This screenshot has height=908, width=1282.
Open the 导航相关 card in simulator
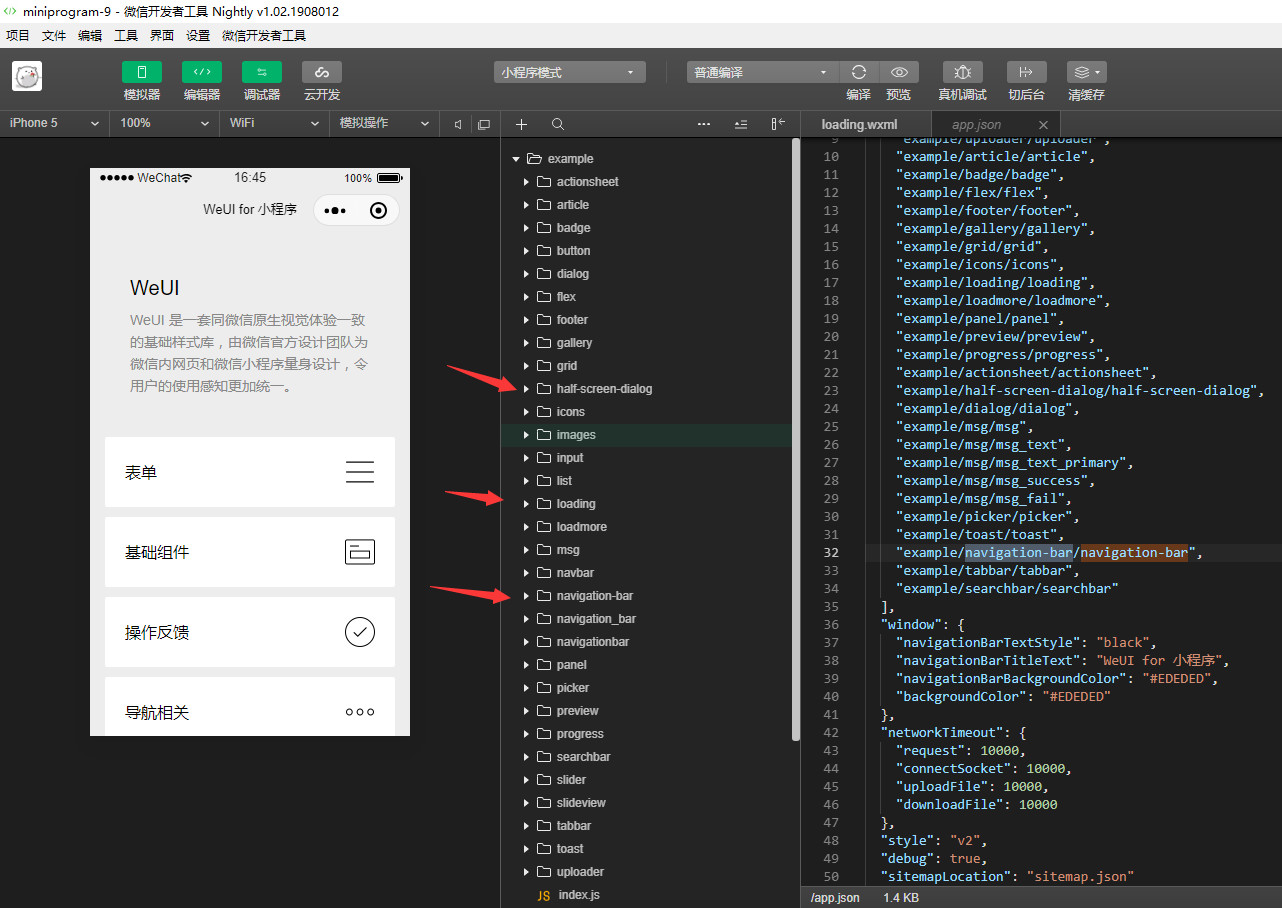(x=250, y=707)
